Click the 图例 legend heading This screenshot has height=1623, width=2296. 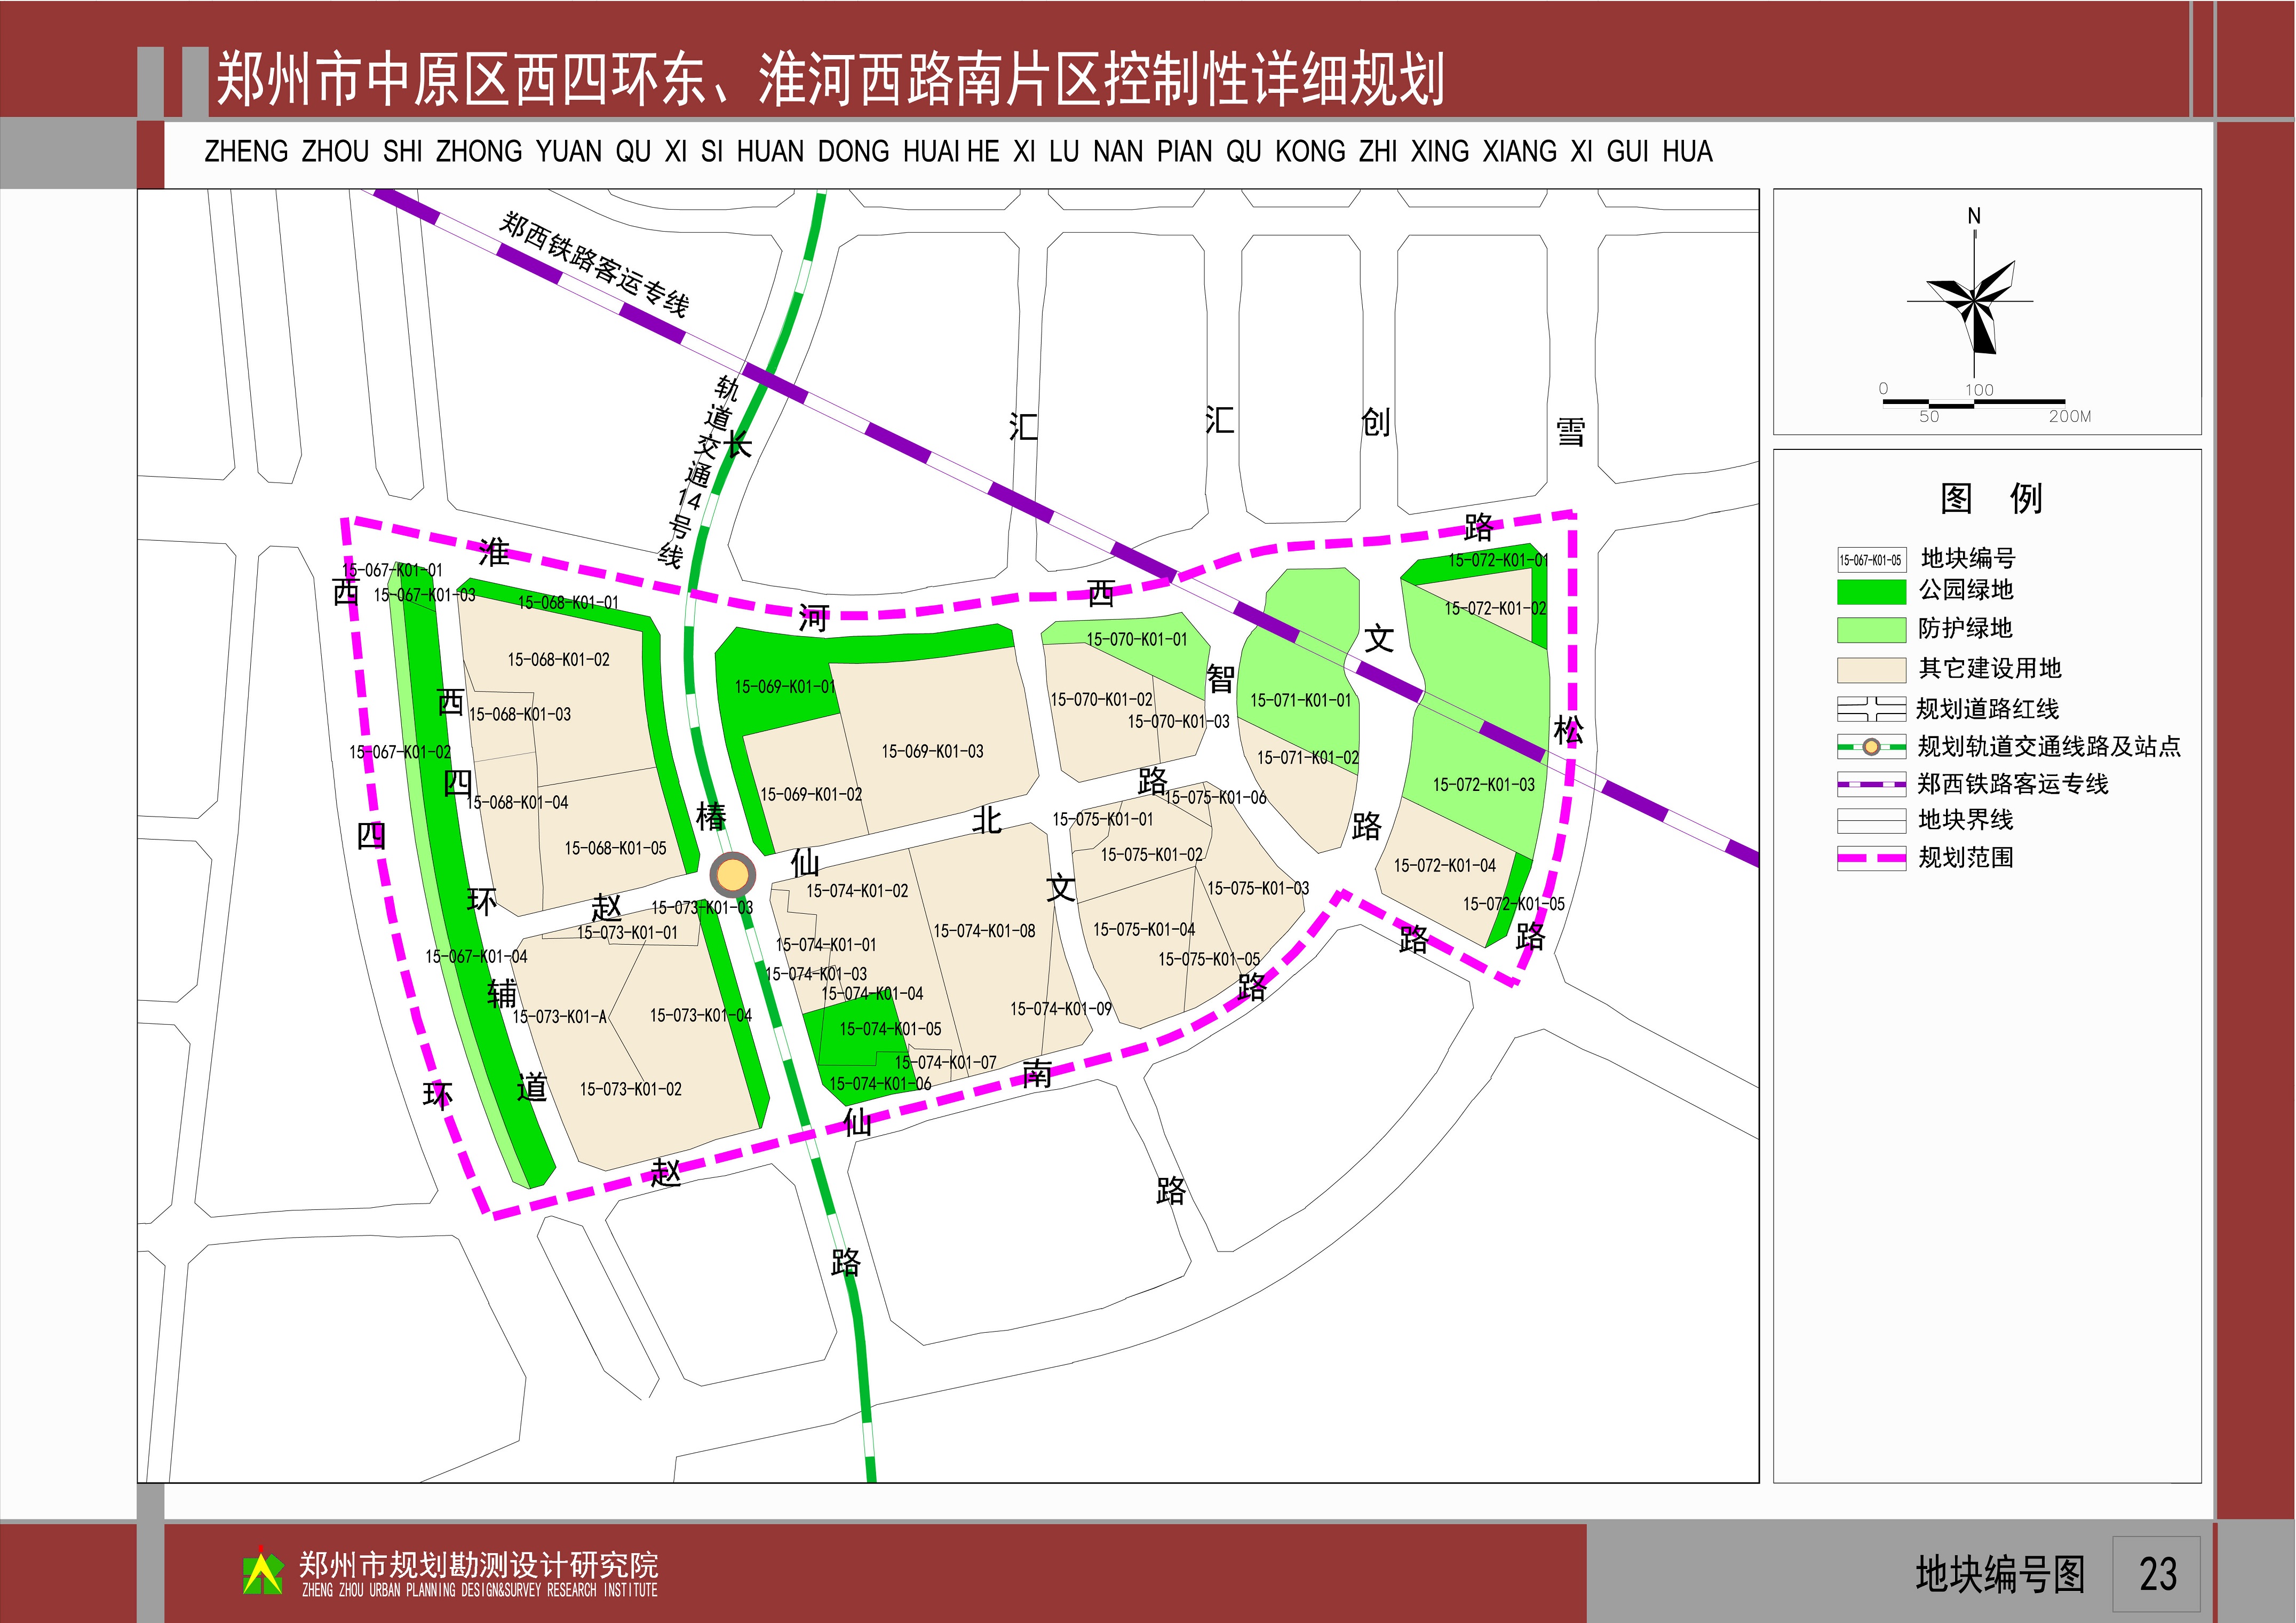click(x=1991, y=498)
